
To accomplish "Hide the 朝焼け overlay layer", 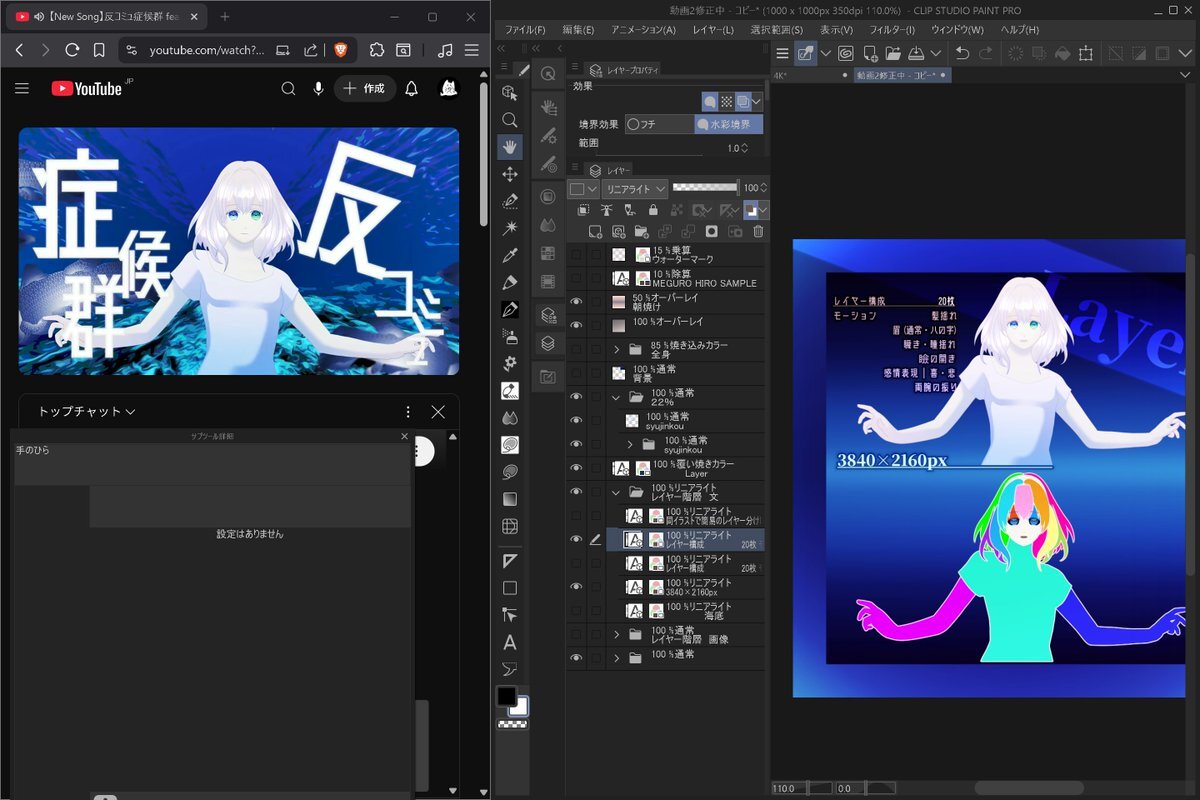I will coord(576,302).
